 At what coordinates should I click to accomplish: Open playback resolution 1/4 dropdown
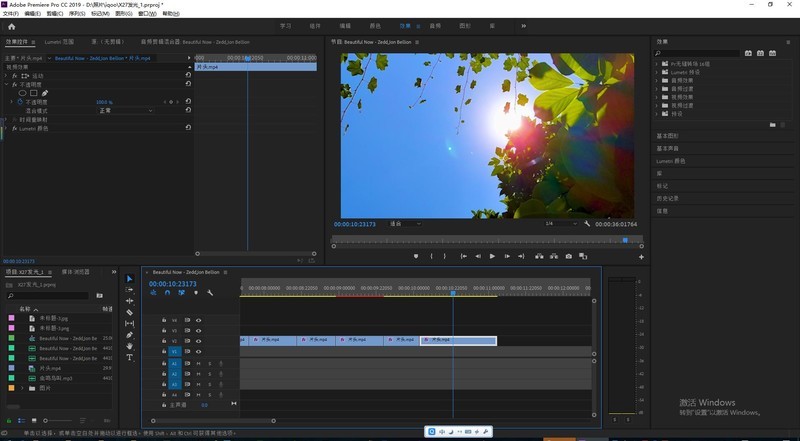coord(560,223)
